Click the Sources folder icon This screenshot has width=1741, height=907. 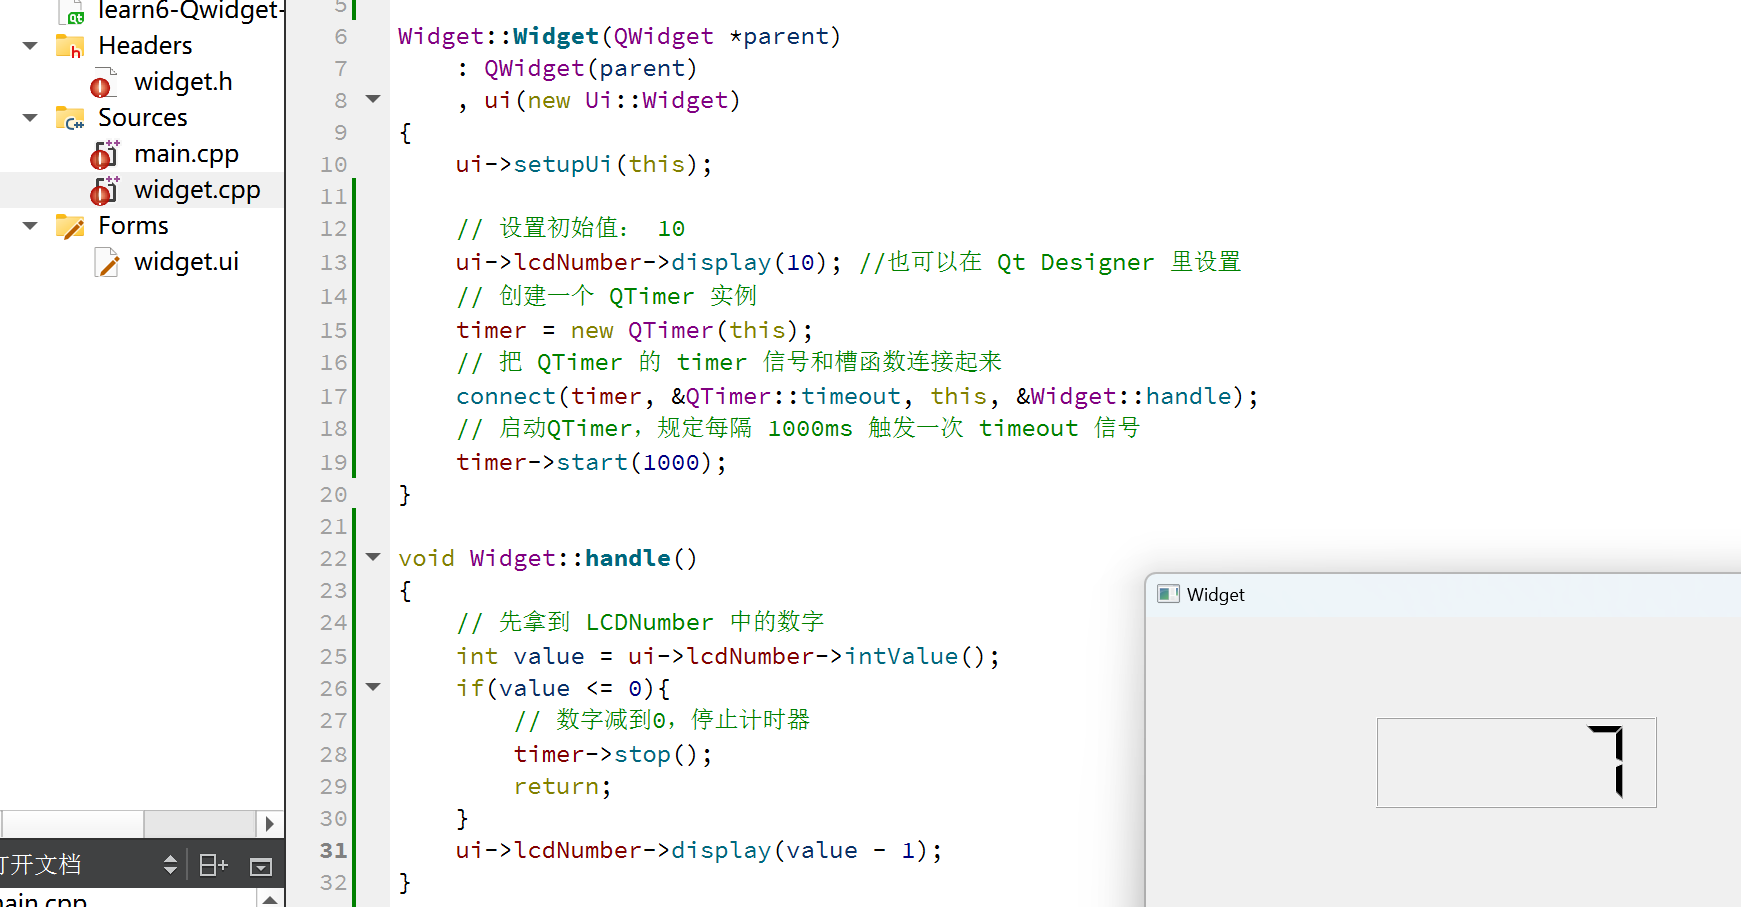[70, 118]
